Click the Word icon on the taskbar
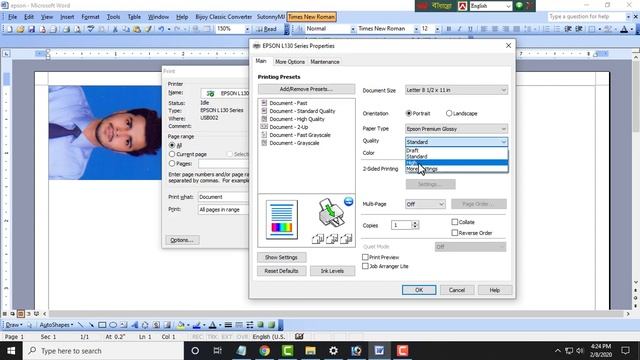640x360 pixels. pyautogui.click(x=379, y=351)
